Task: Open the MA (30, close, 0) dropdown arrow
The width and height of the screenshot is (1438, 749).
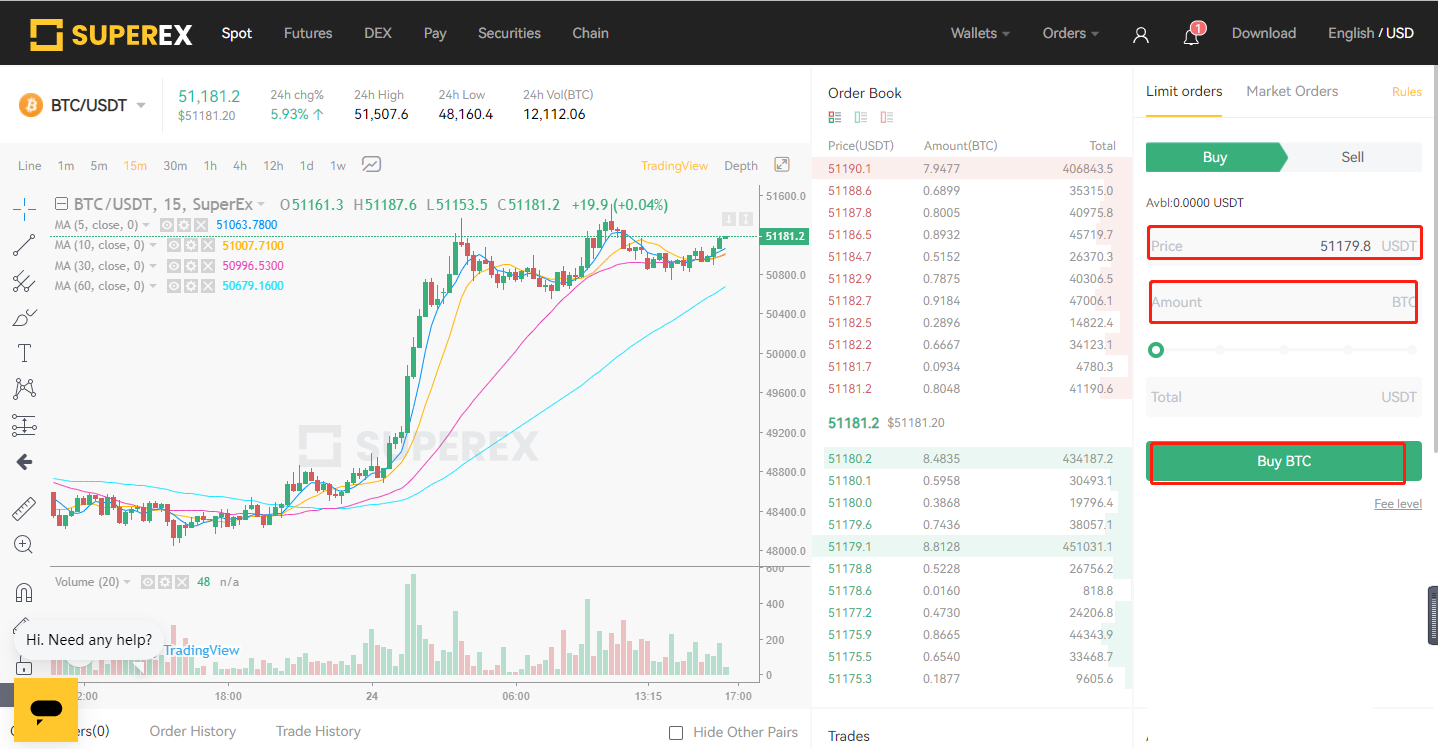Action: (x=152, y=267)
